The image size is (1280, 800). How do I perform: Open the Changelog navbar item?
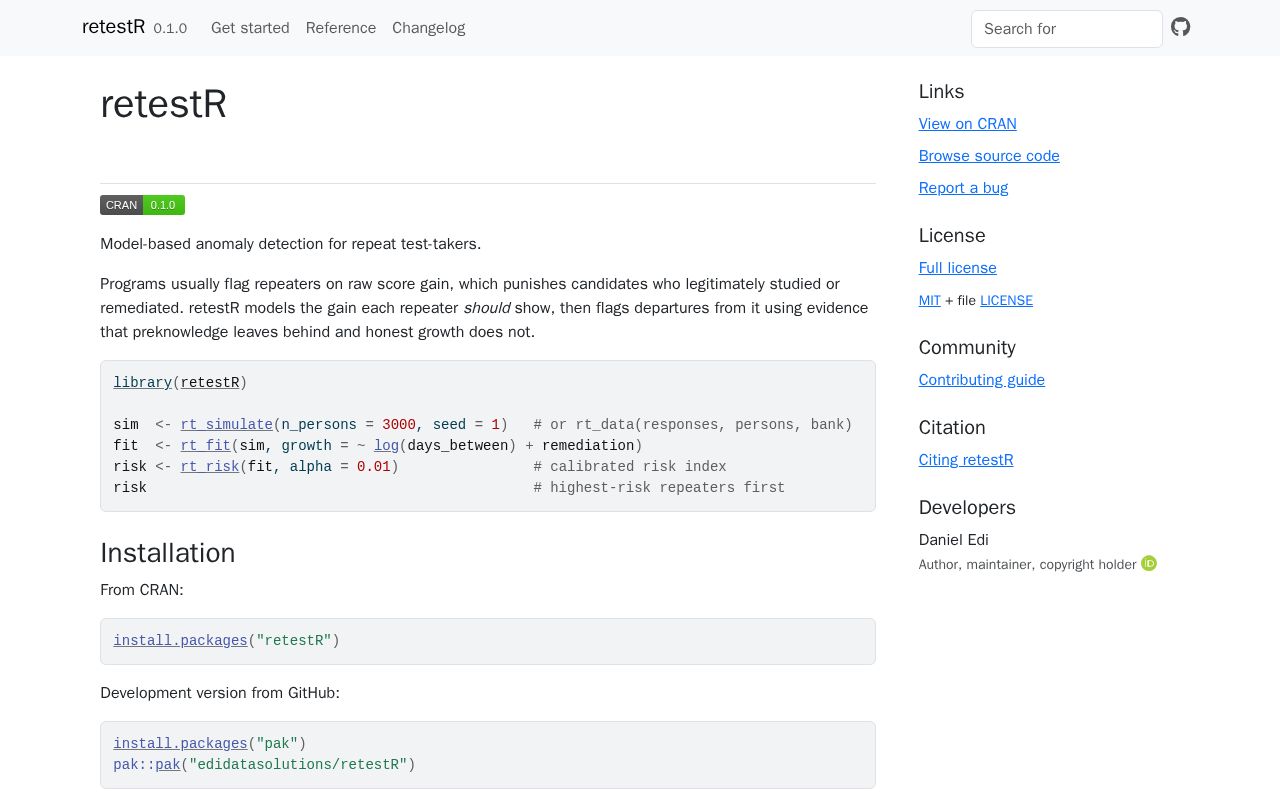(x=429, y=28)
